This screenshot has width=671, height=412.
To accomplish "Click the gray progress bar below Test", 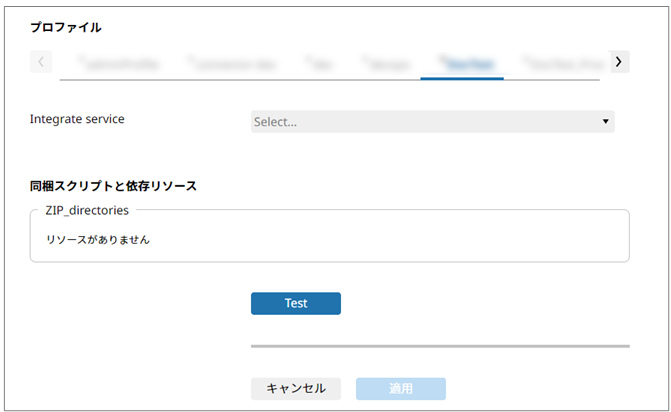I will tap(440, 346).
